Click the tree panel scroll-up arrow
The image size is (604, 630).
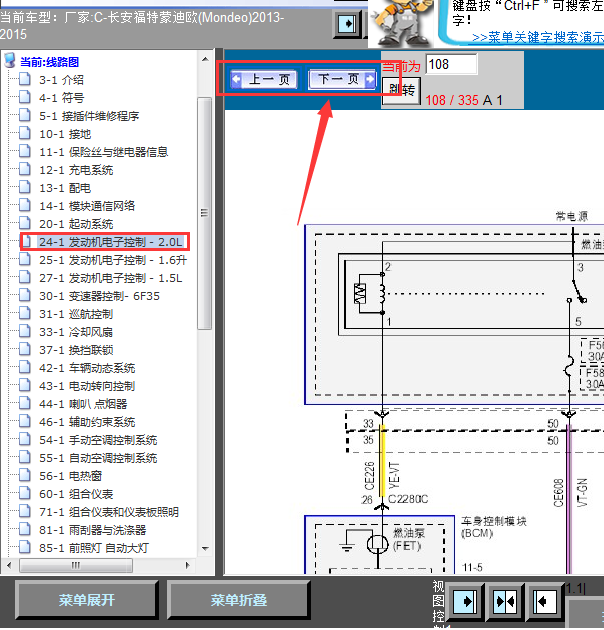(205, 59)
